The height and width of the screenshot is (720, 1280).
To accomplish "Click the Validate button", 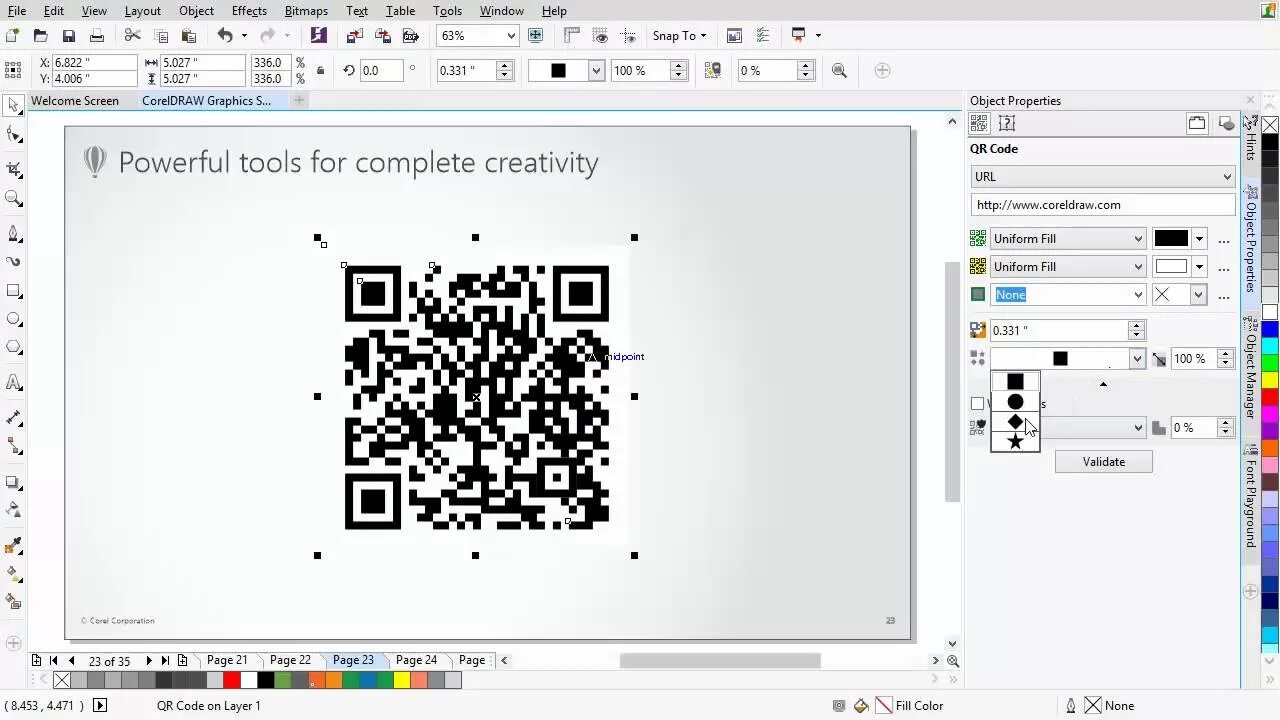I will point(1103,462).
